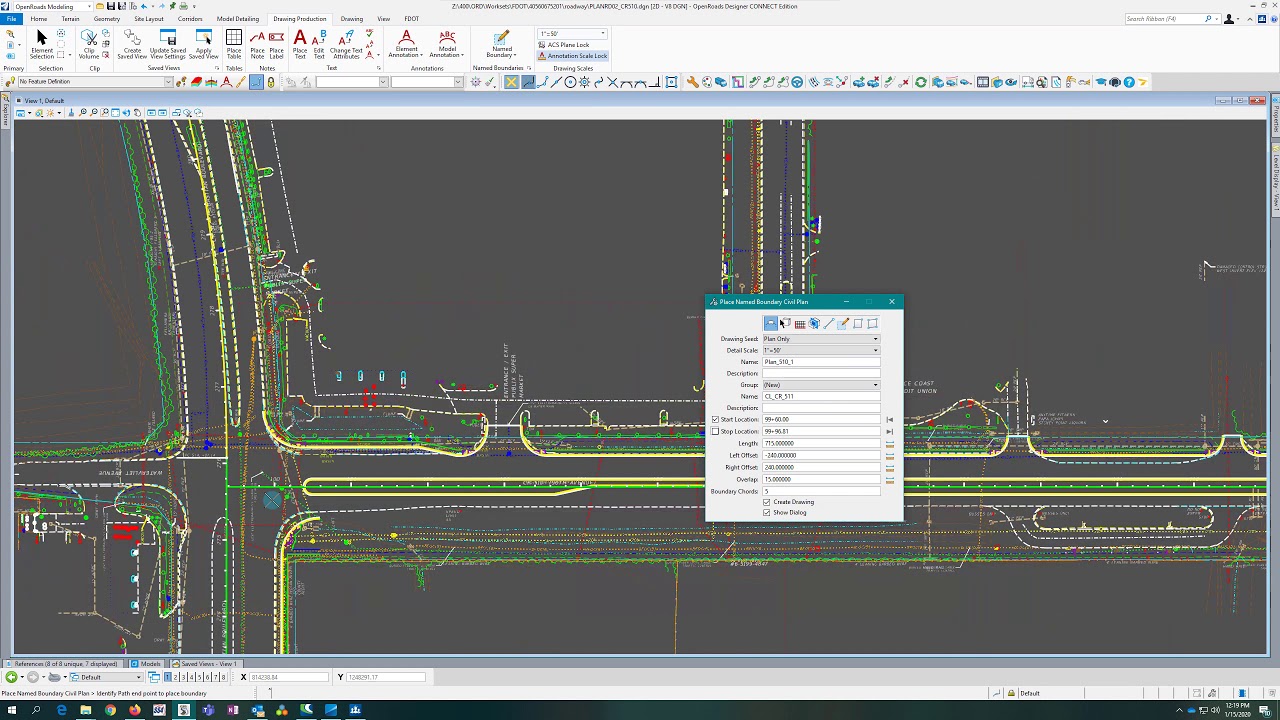This screenshot has height=720, width=1280.
Task: Toggle the Create Drawing checkbox
Action: click(767, 502)
